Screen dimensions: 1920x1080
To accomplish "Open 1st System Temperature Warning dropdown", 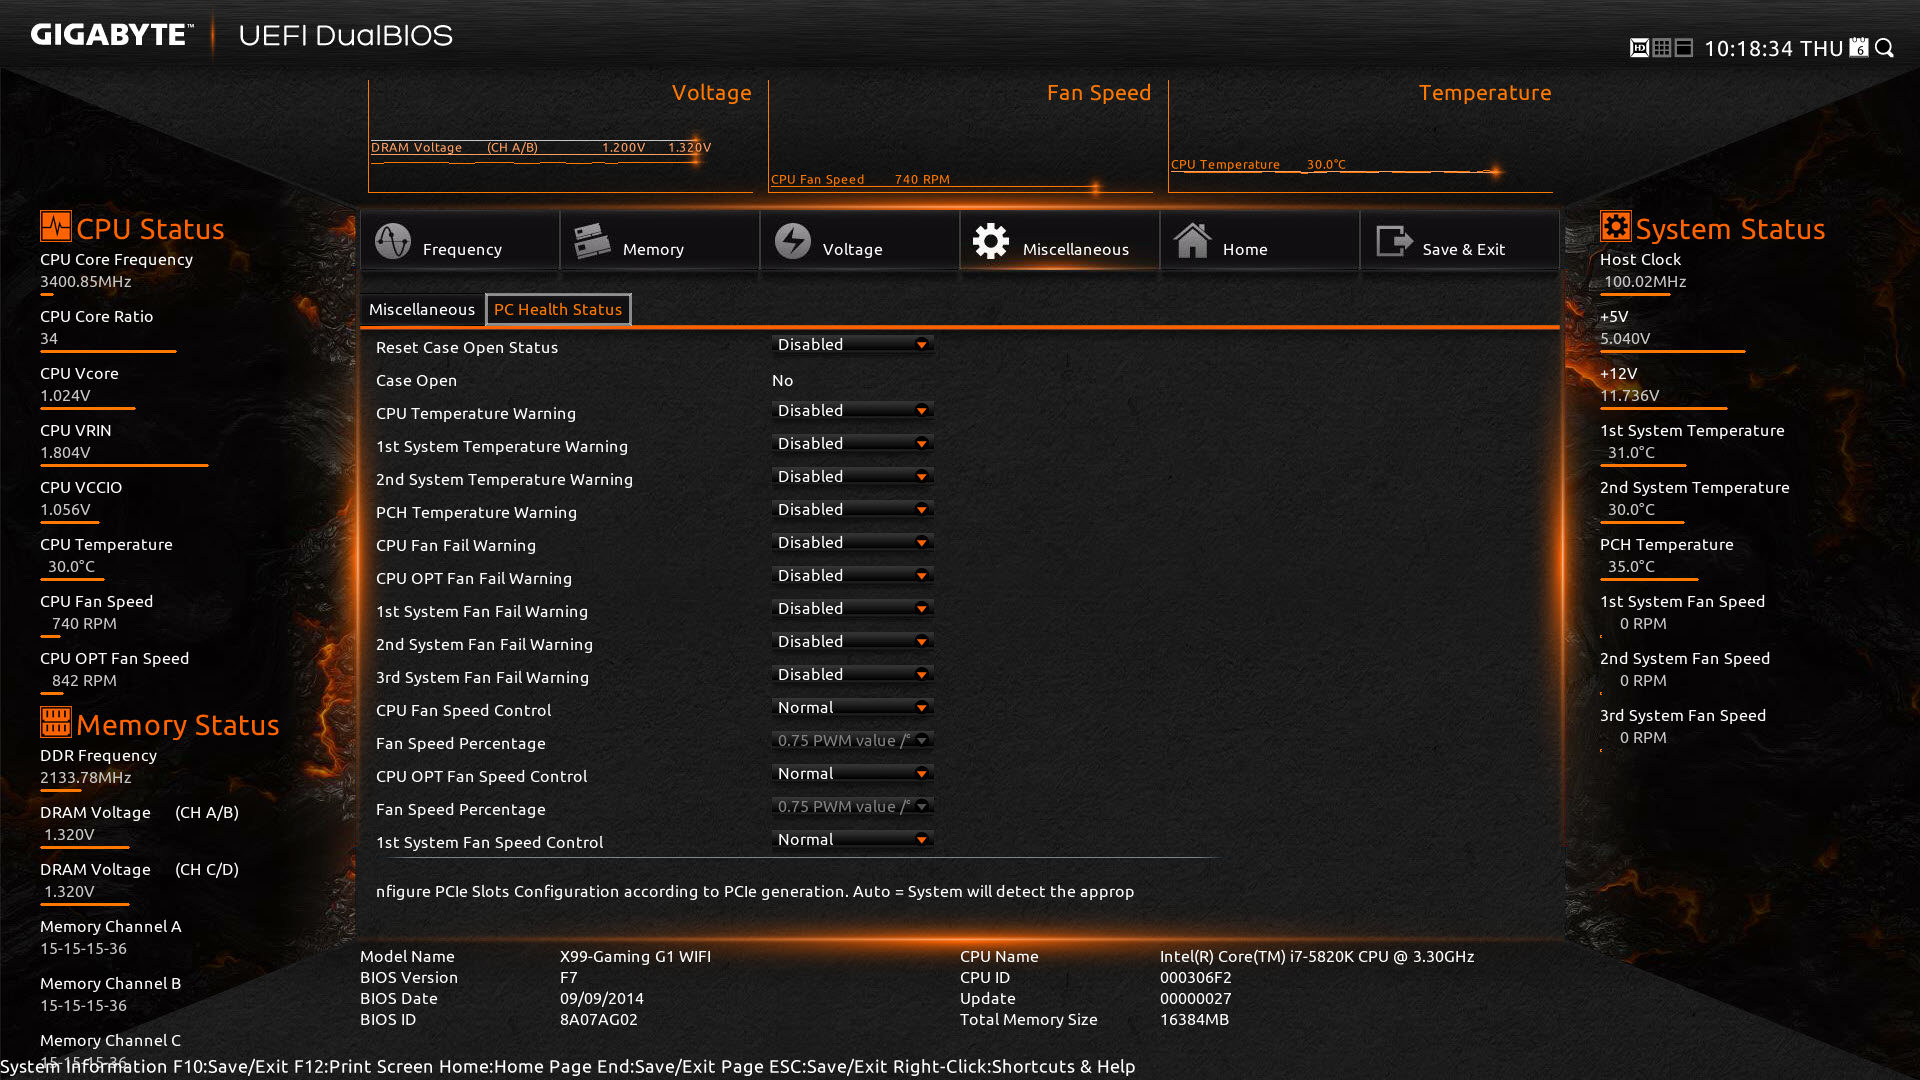I will pyautogui.click(x=853, y=444).
